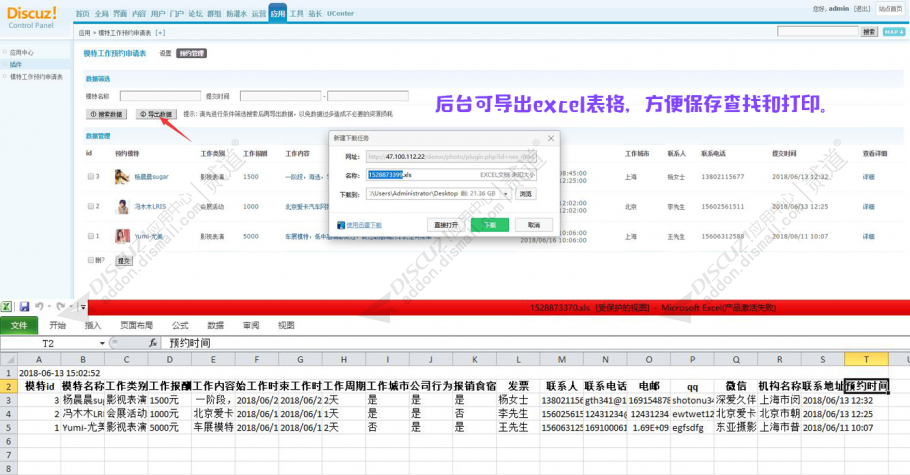Click the green 下载 button in the dialog
Viewport: 910px width, 475px height.
[x=490, y=225]
